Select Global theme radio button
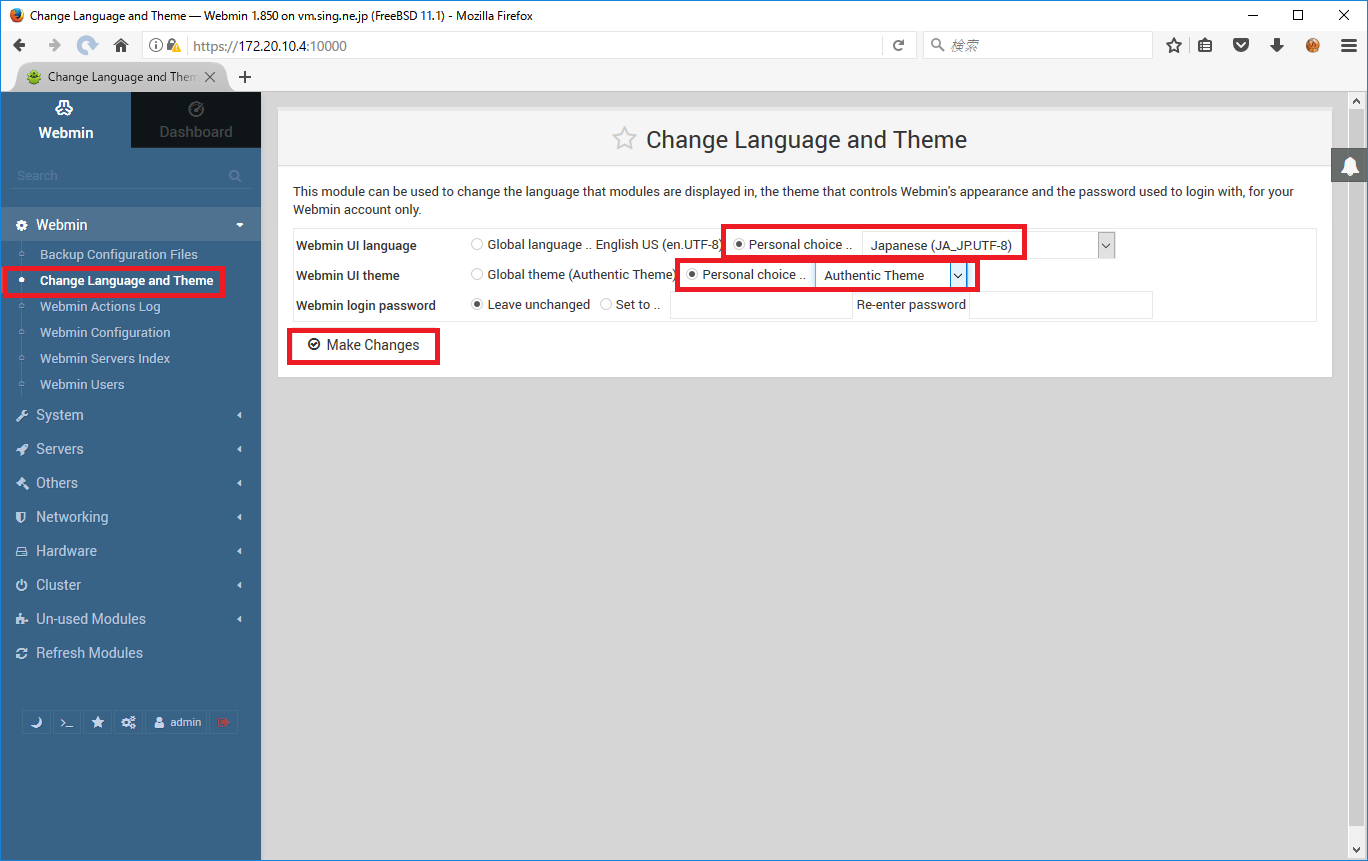This screenshot has width=1368, height=861. pos(477,274)
